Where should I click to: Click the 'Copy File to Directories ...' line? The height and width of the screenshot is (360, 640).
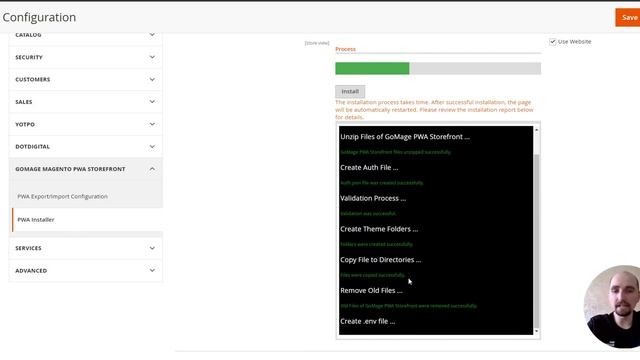(380, 260)
